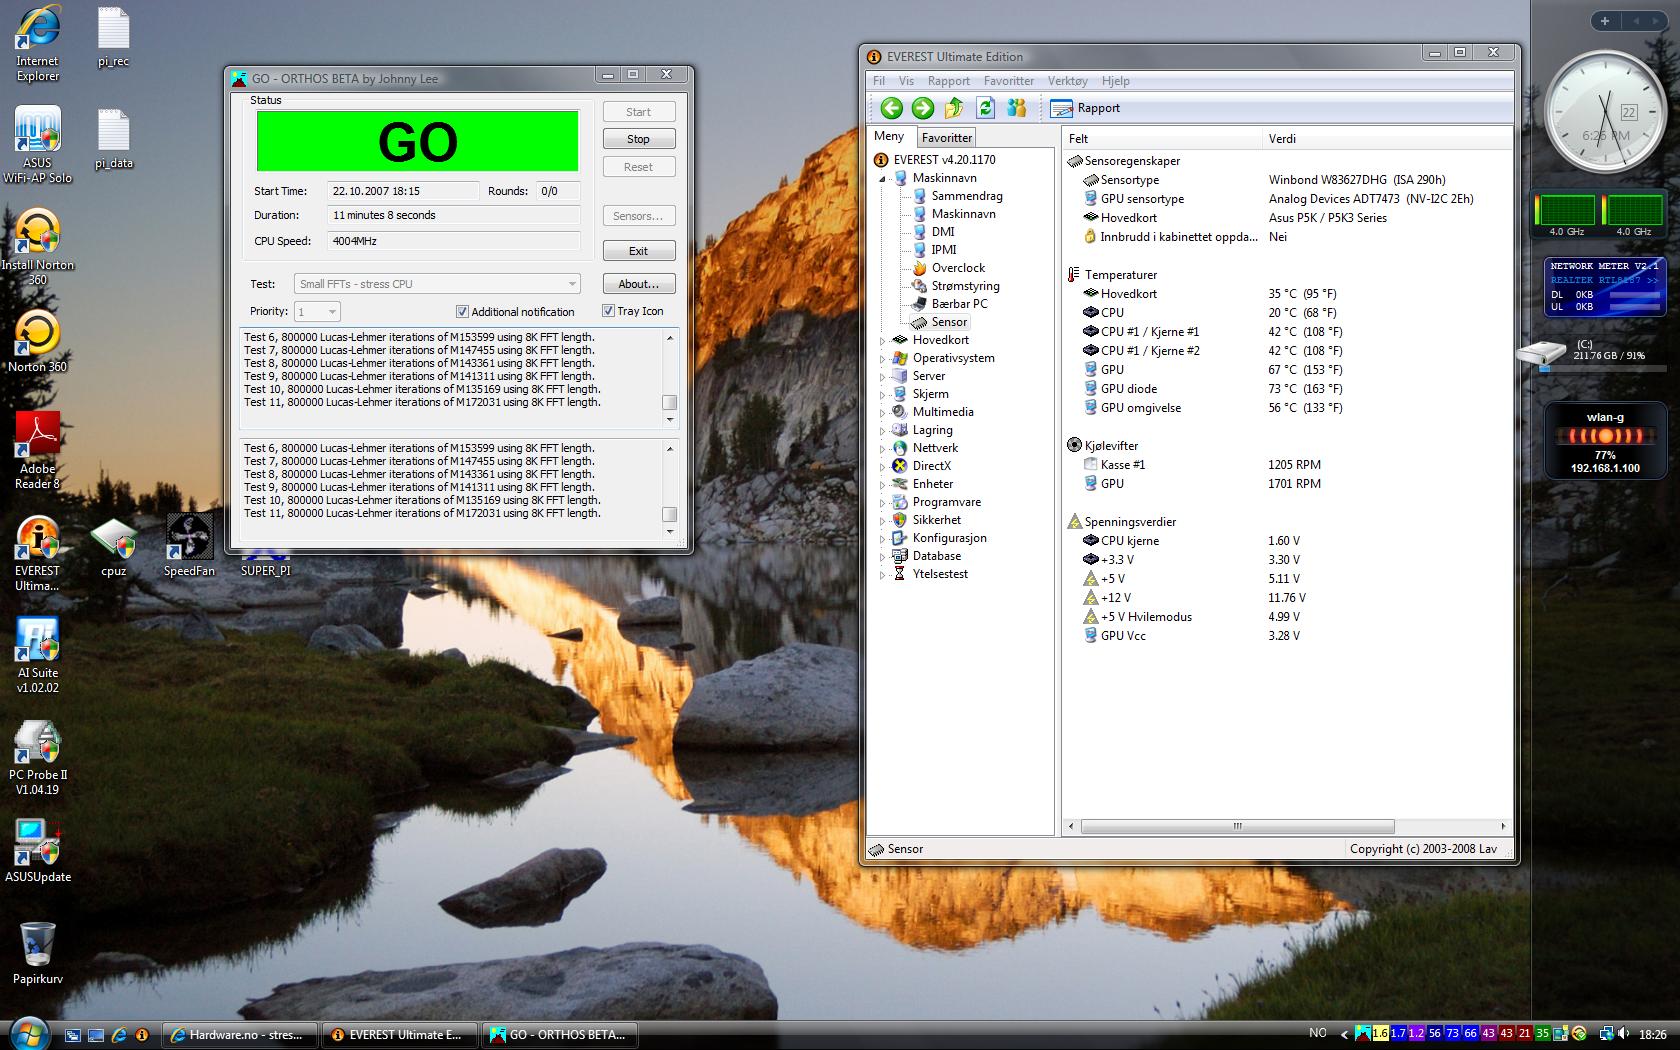Click the Up level icon in EVEREST toolbar
This screenshot has height=1050, width=1680.
coord(954,108)
